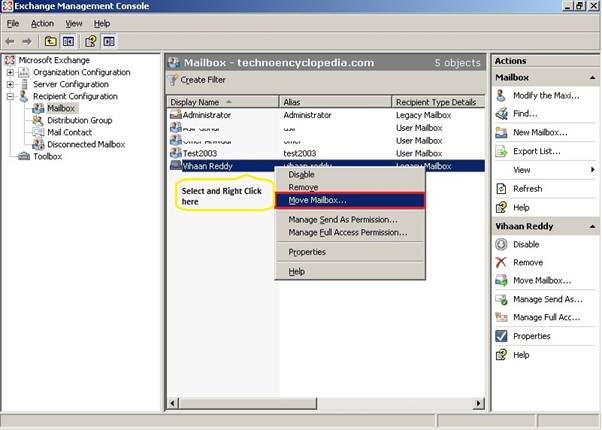
Task: Click the Back arrow toolbar icon
Action: point(10,41)
